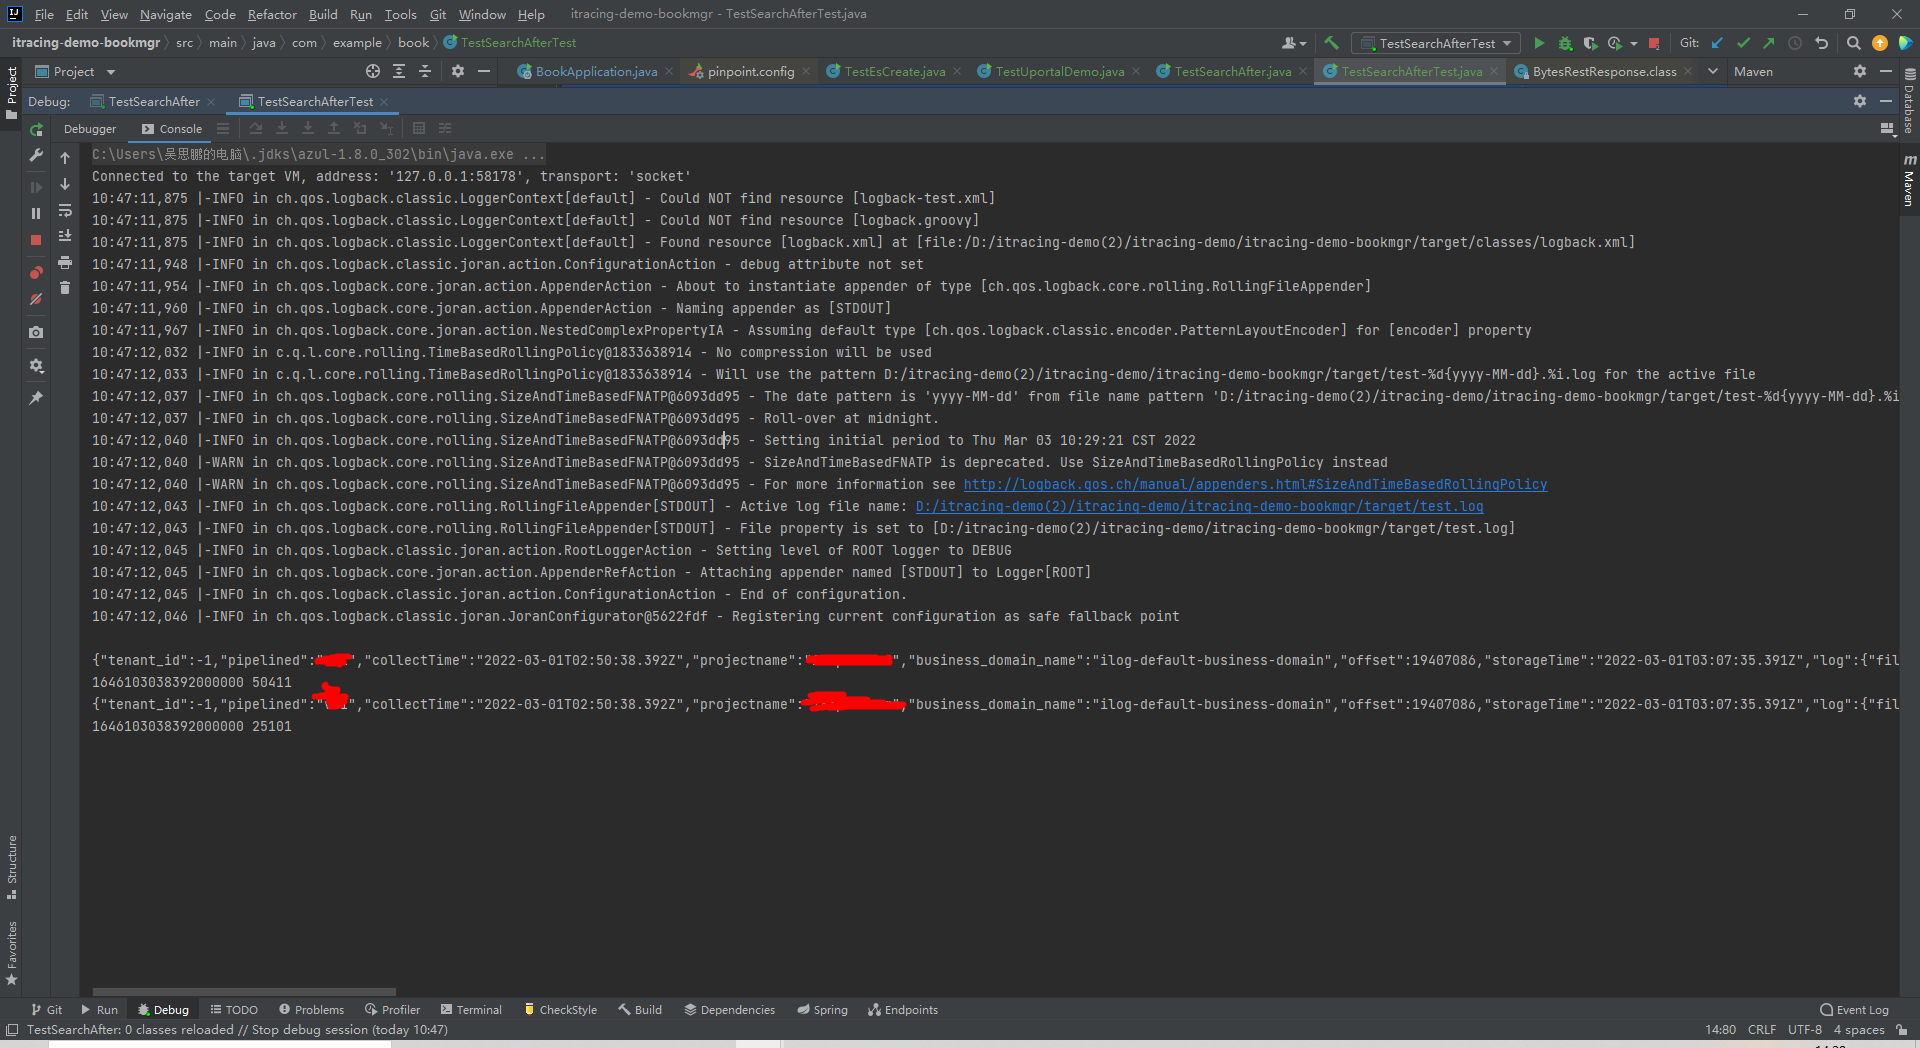Print the console output
Screen dimensions: 1920x1048
(65, 262)
